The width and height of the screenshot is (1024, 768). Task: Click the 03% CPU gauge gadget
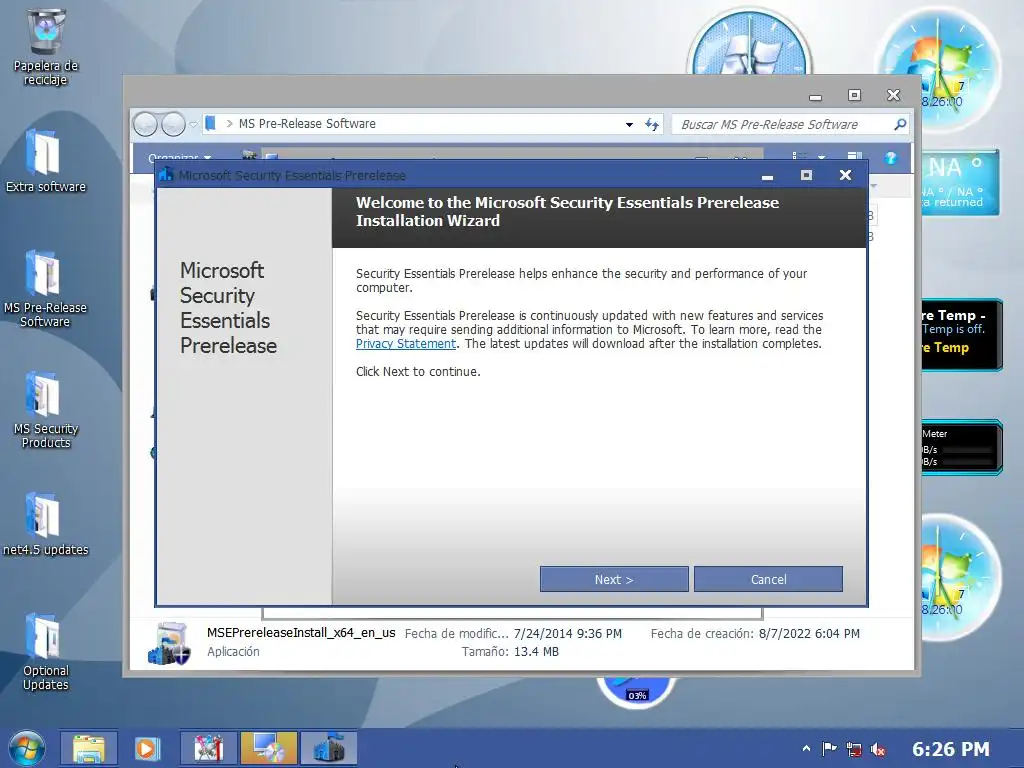pyautogui.click(x=636, y=693)
